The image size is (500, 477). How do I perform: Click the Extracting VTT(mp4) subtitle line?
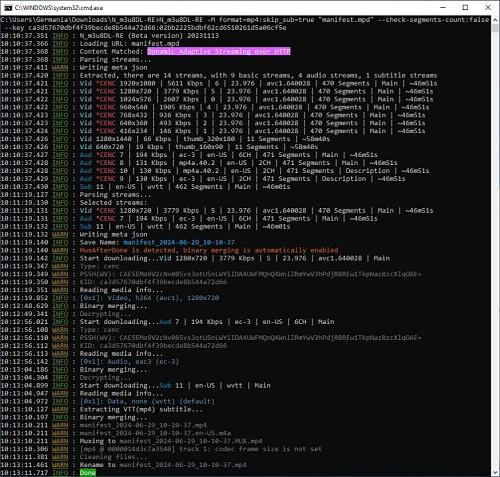click(101, 409)
